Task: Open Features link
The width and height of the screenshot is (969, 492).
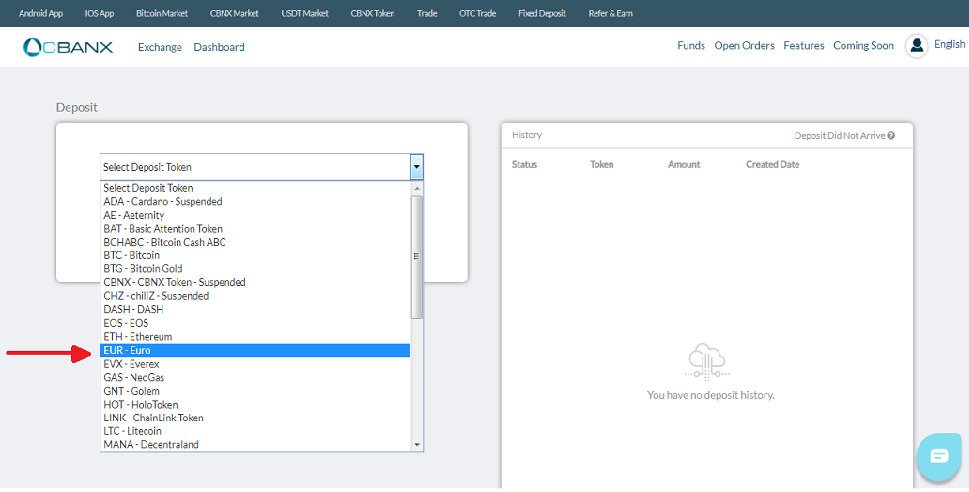Action: [x=804, y=45]
